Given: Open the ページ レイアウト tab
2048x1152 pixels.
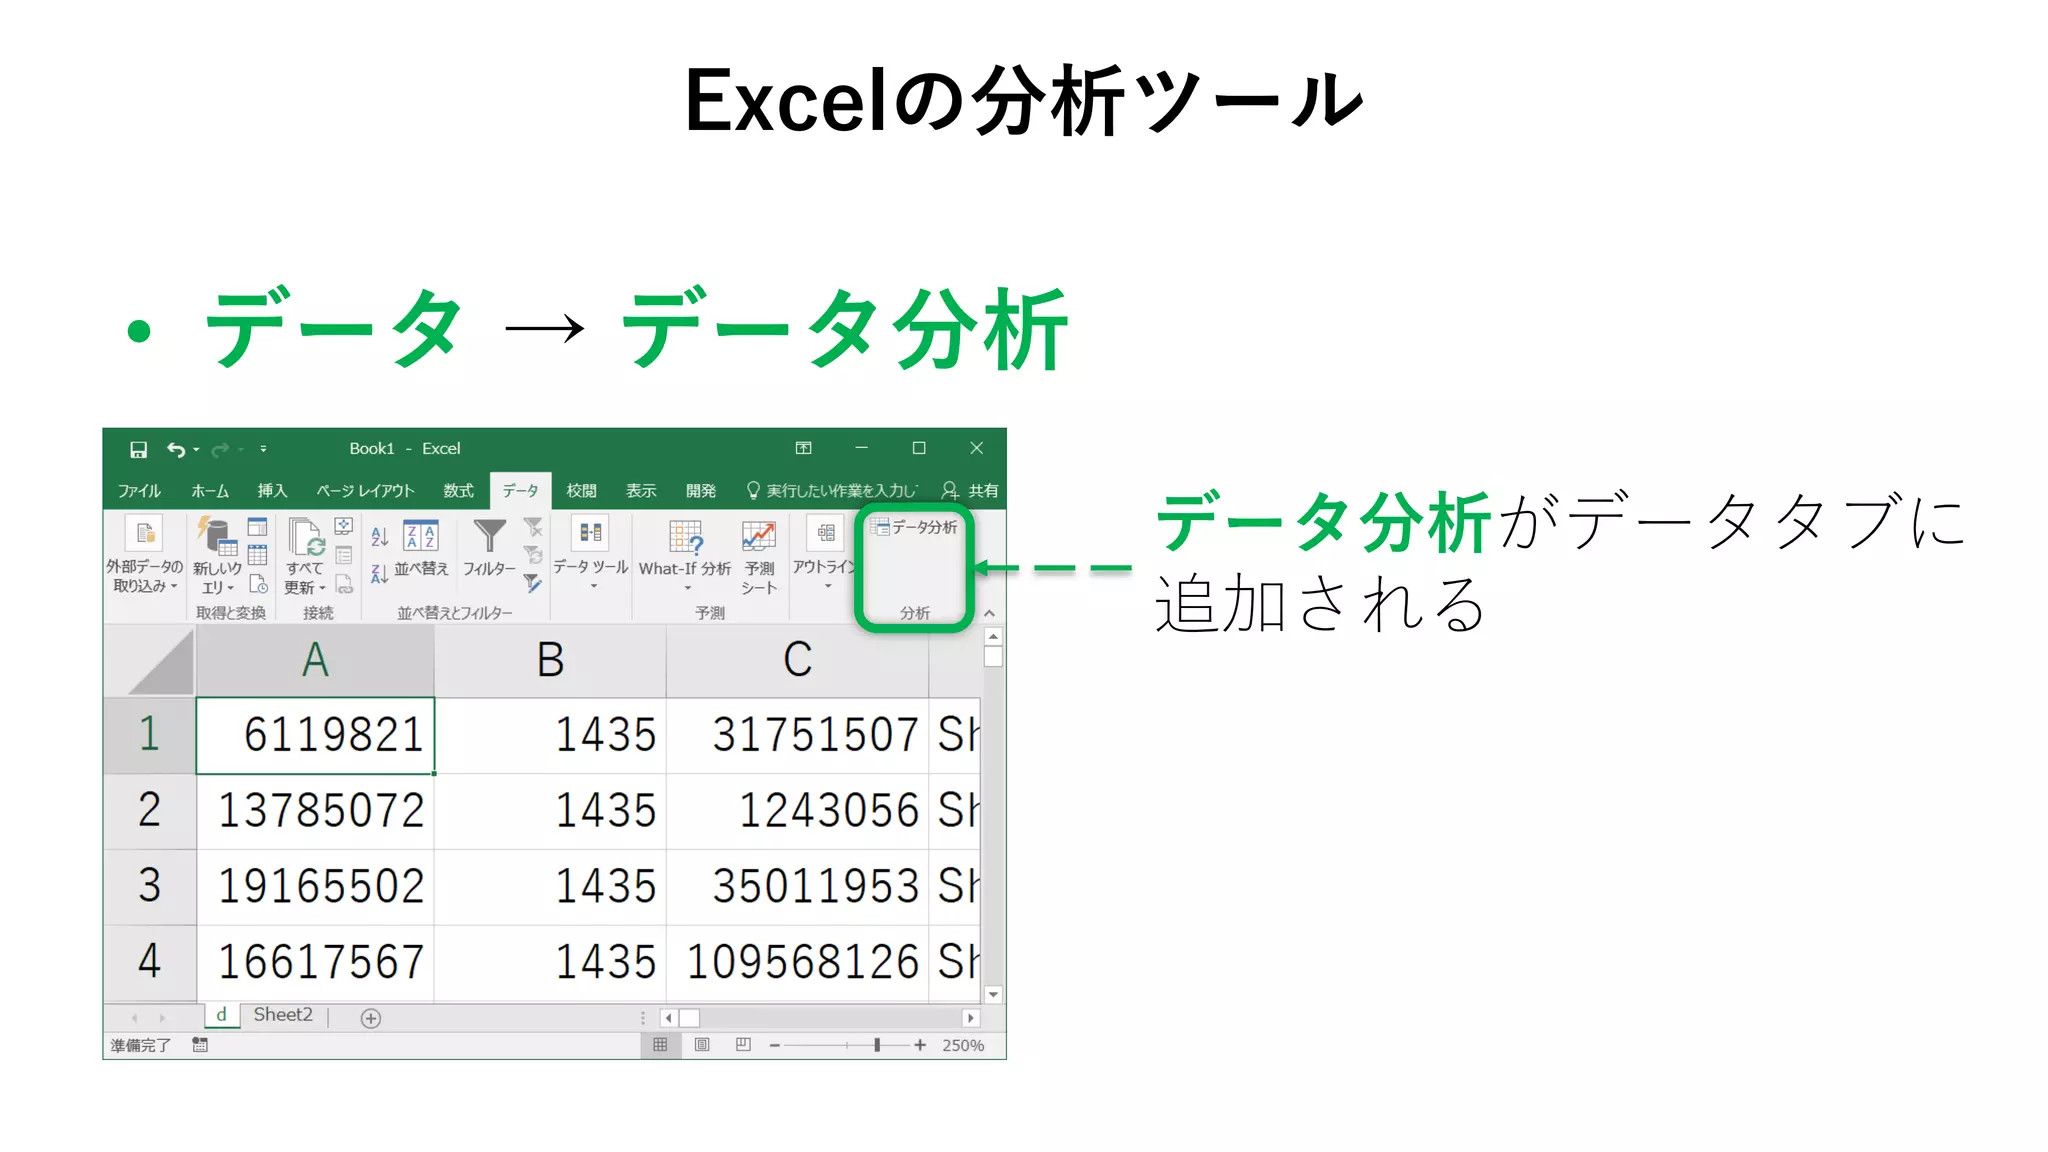Looking at the screenshot, I should 365,491.
